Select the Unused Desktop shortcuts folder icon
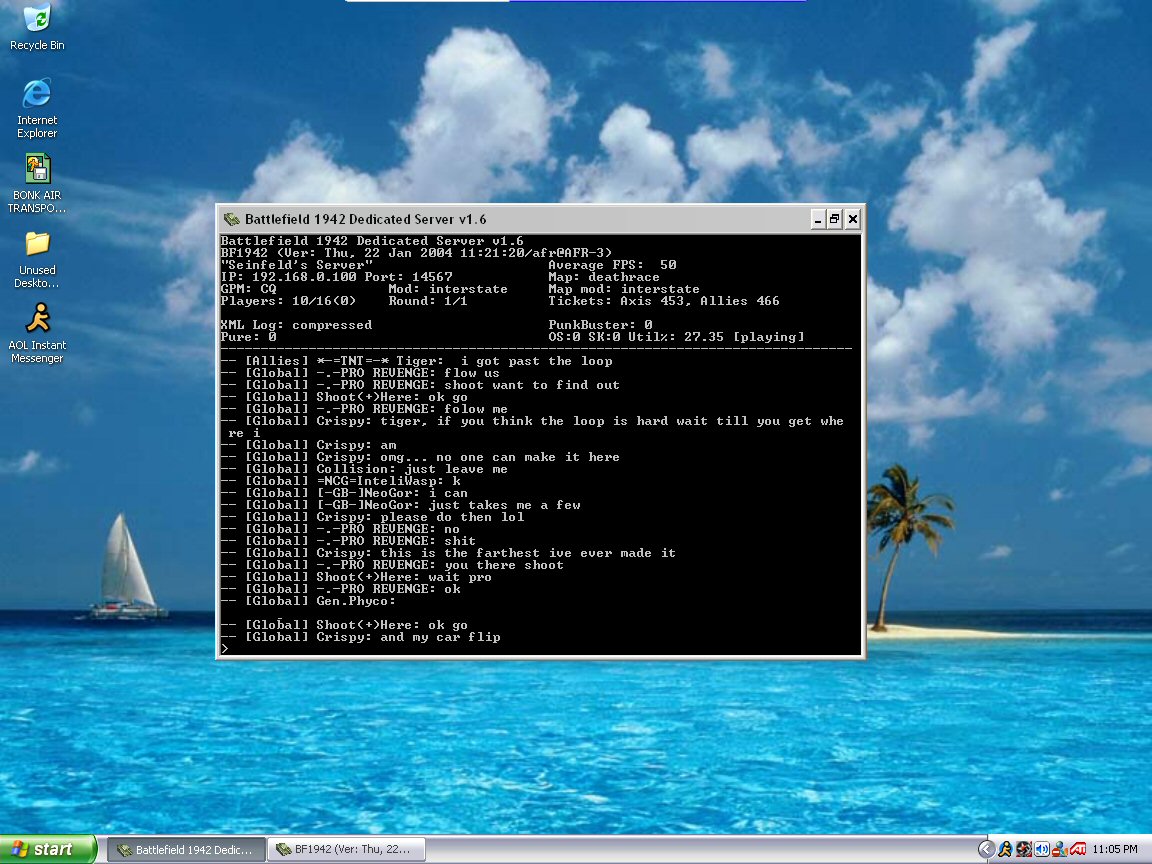This screenshot has width=1152, height=864. [x=37, y=259]
